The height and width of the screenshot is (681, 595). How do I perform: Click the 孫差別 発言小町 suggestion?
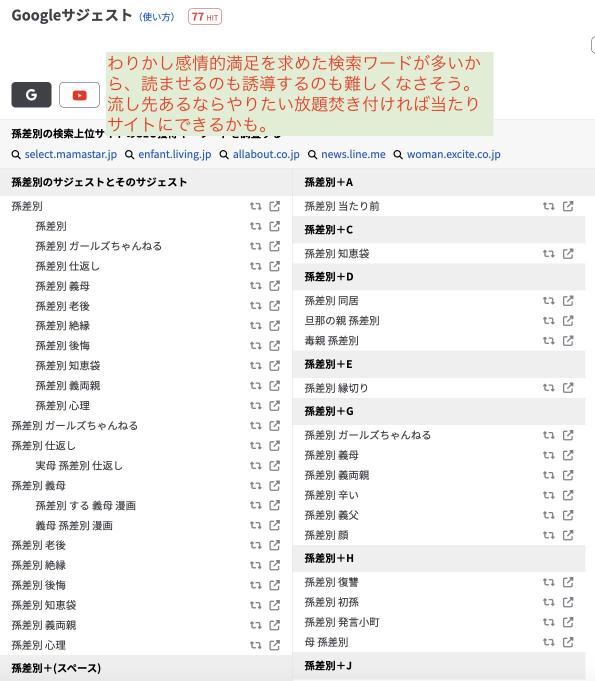pos(342,622)
